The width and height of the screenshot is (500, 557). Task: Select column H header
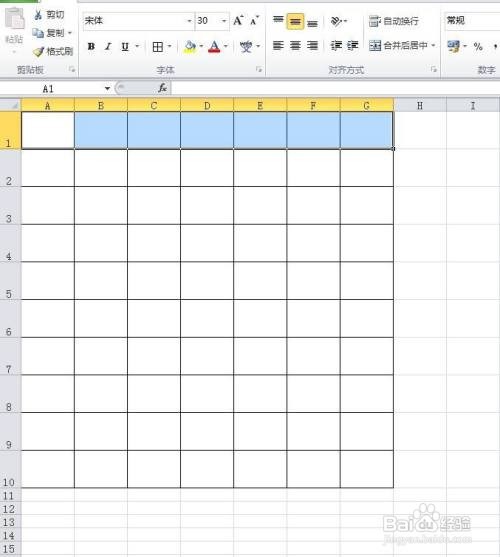tap(420, 106)
